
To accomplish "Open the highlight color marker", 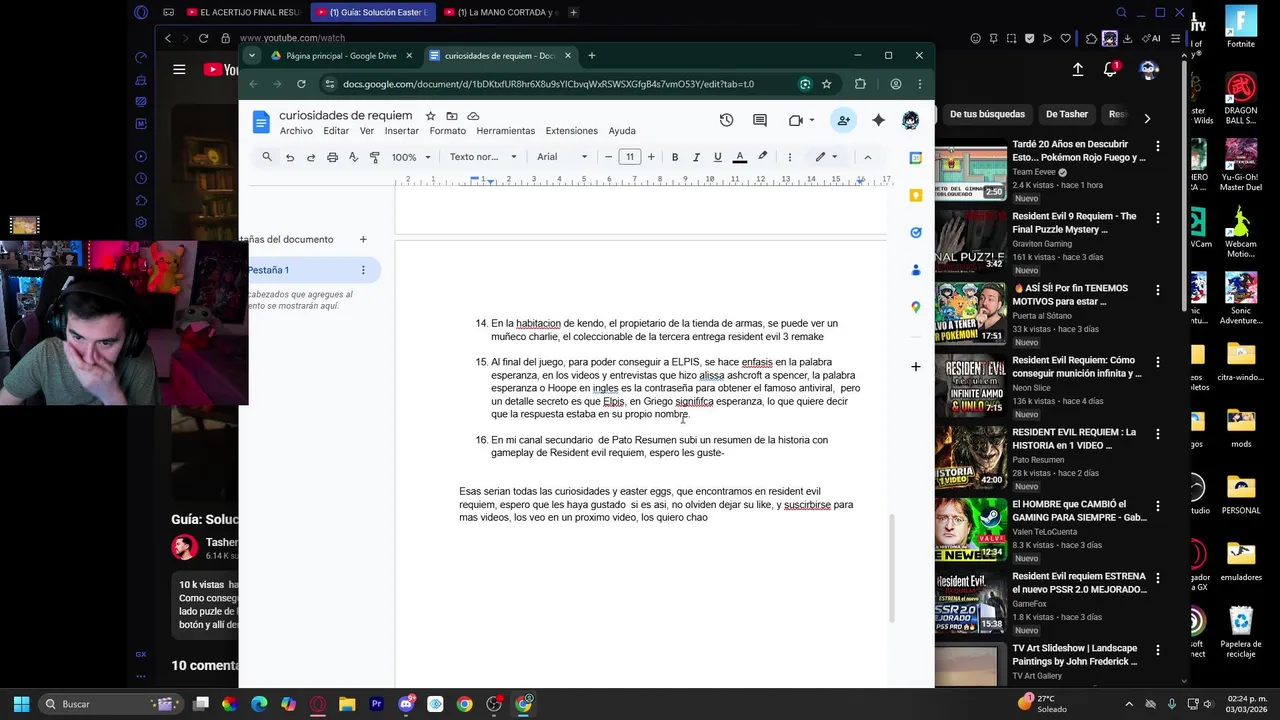I will pyautogui.click(x=762, y=157).
